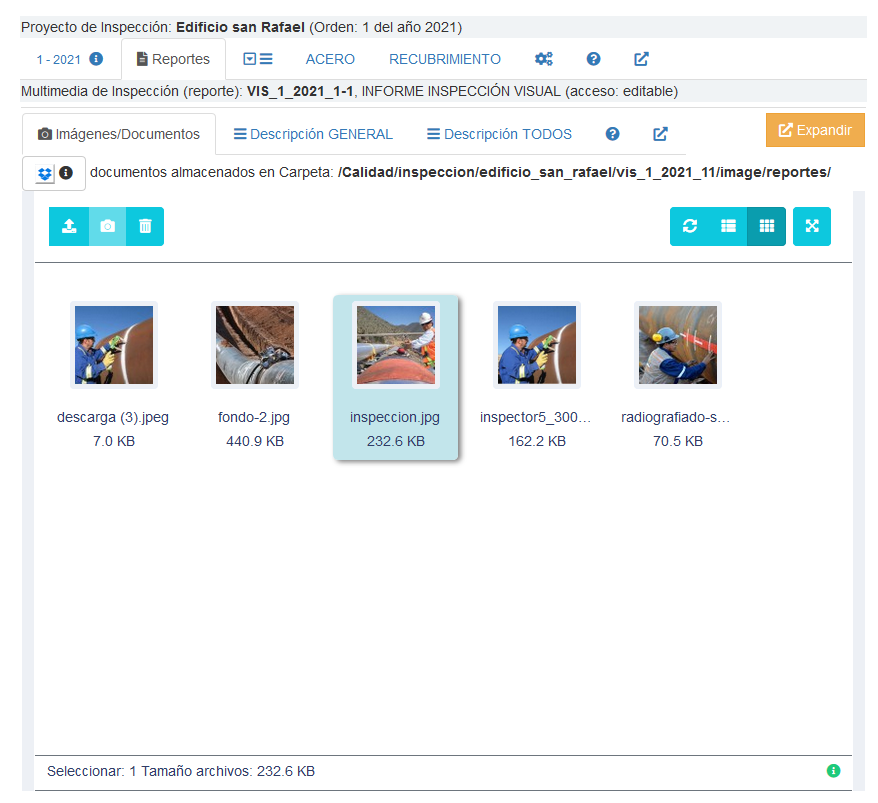Click the upload file icon
878x803 pixels.
(69, 226)
